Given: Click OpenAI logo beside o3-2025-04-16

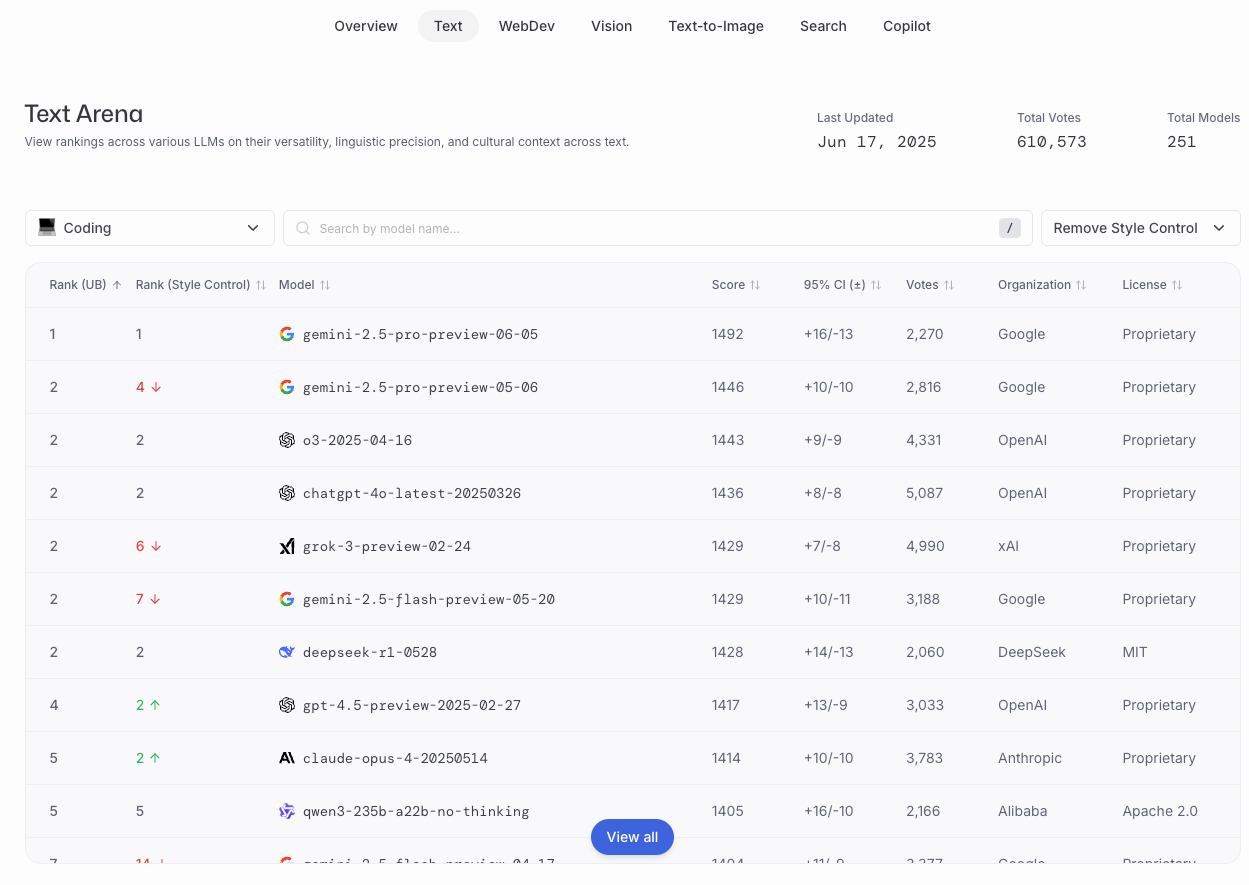Looking at the screenshot, I should click(x=287, y=440).
